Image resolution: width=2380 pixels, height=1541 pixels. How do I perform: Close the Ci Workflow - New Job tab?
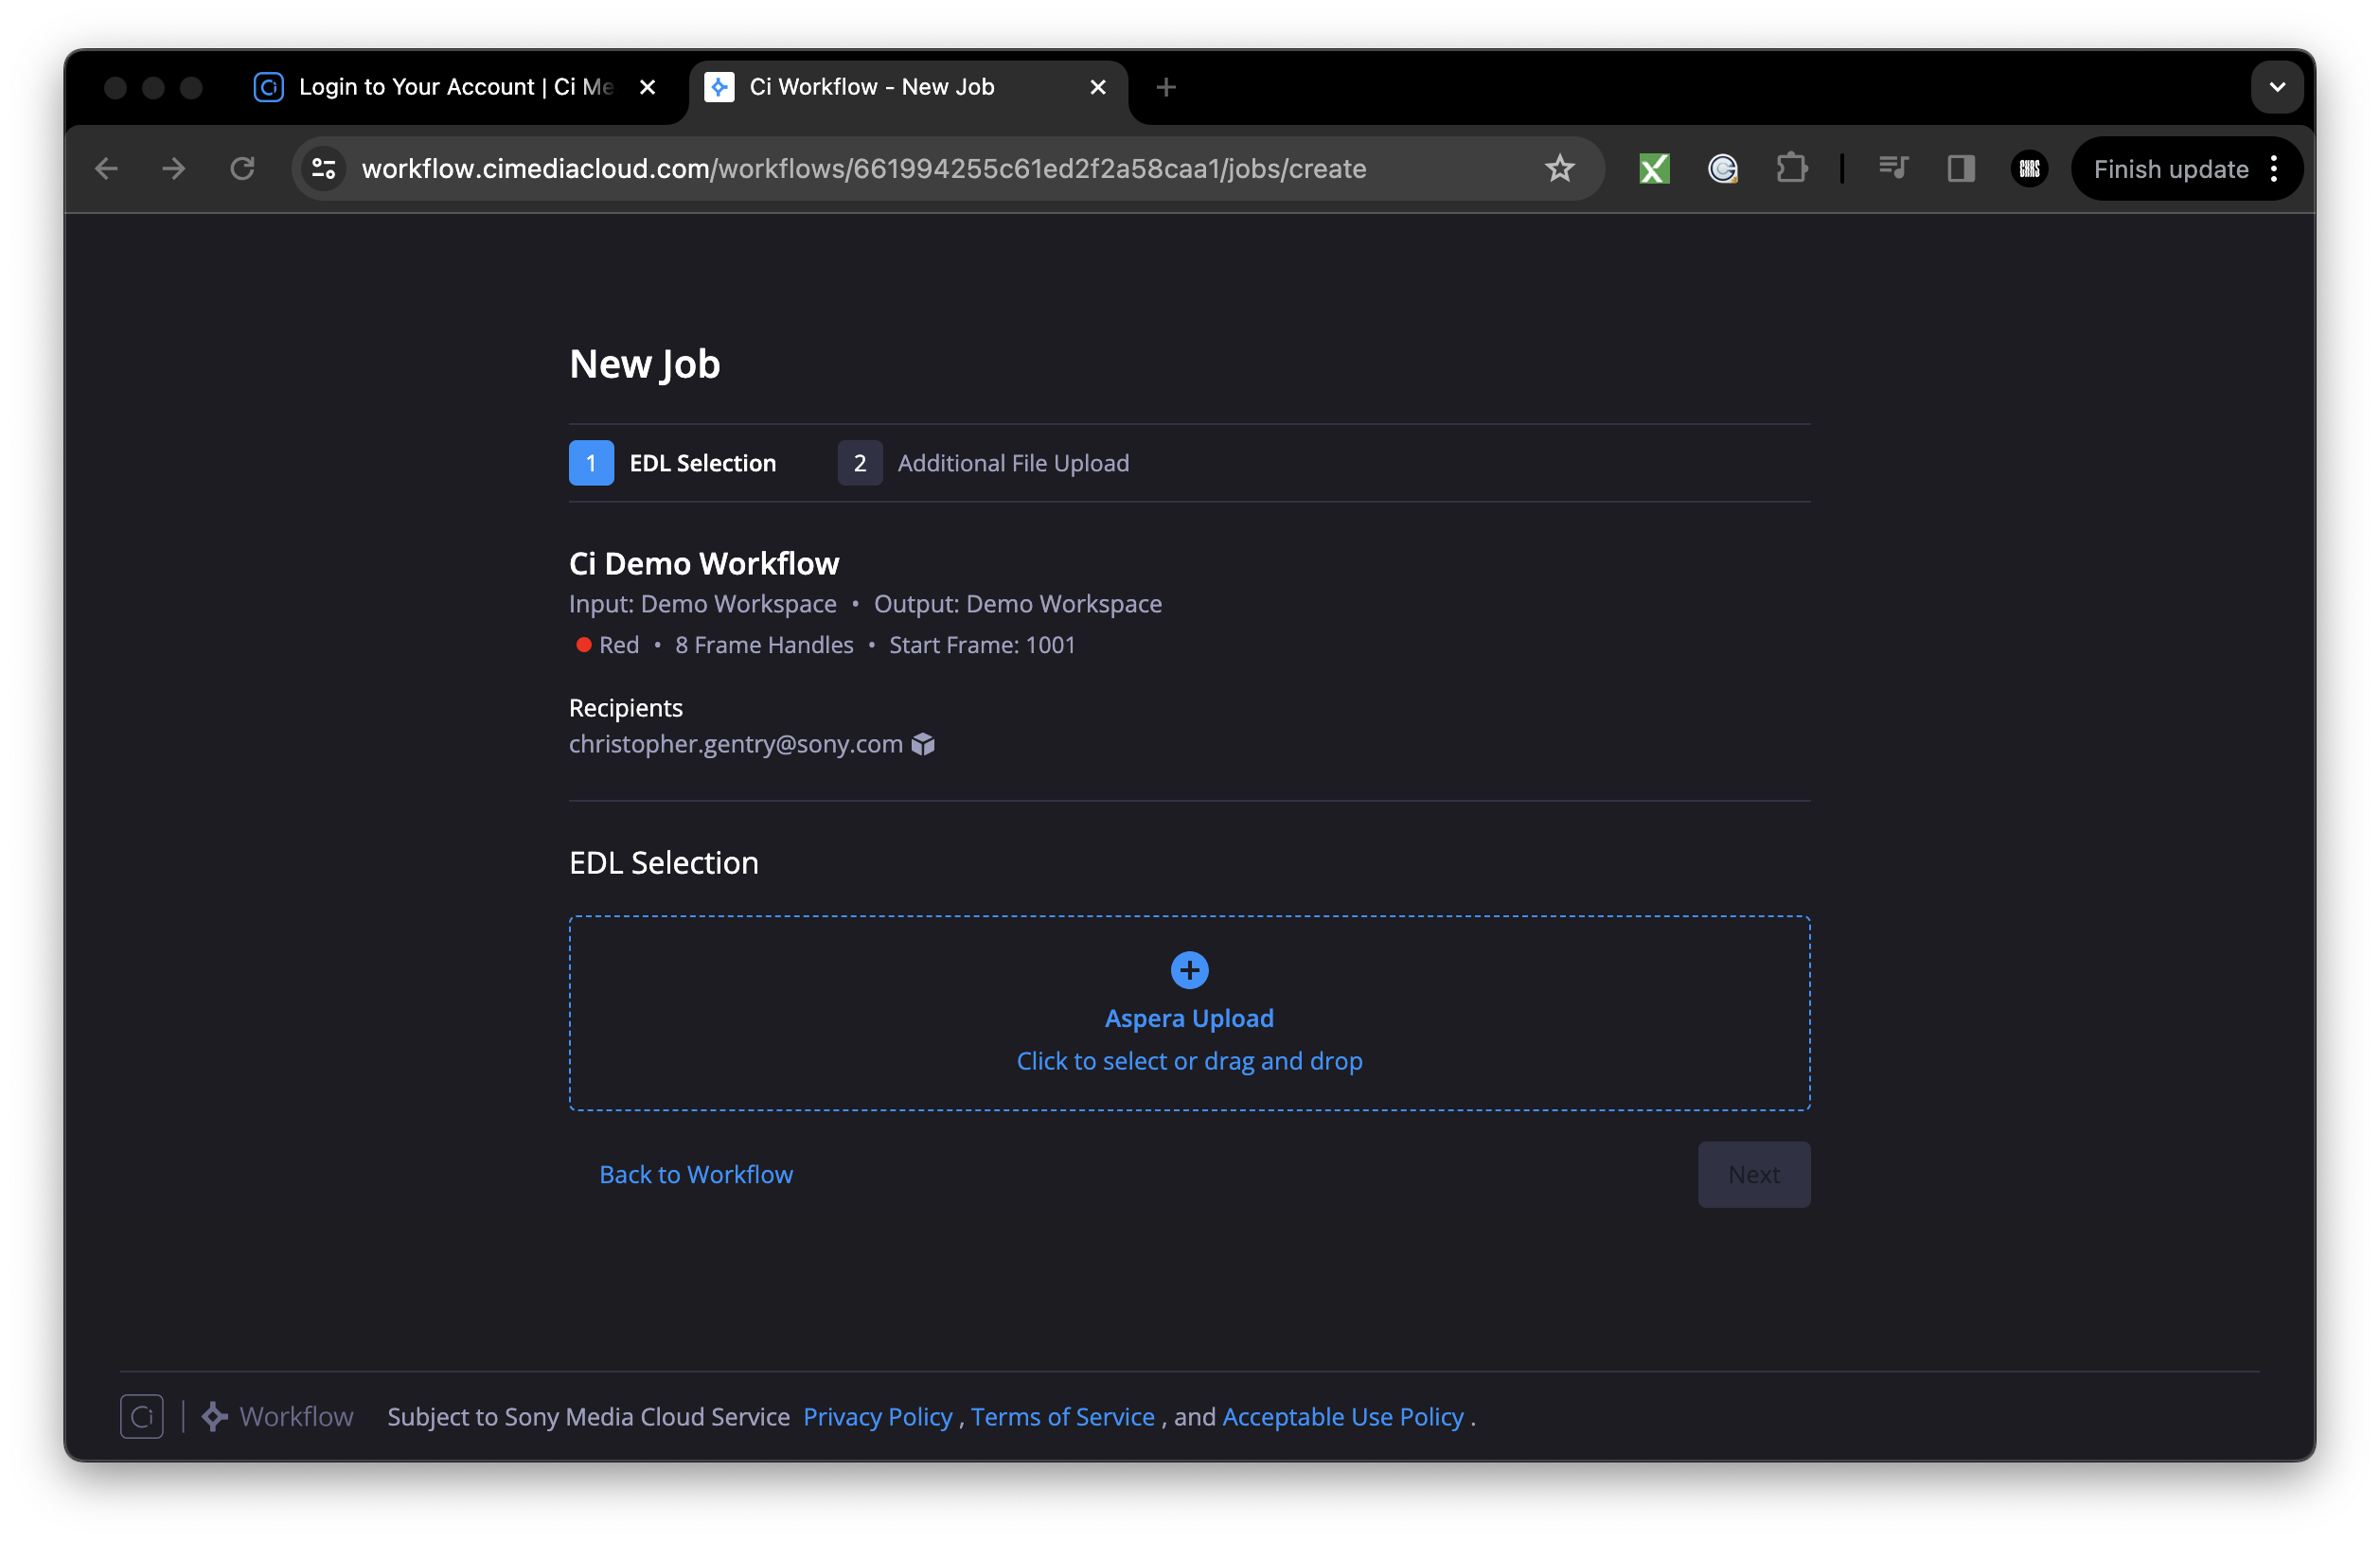tap(1097, 87)
